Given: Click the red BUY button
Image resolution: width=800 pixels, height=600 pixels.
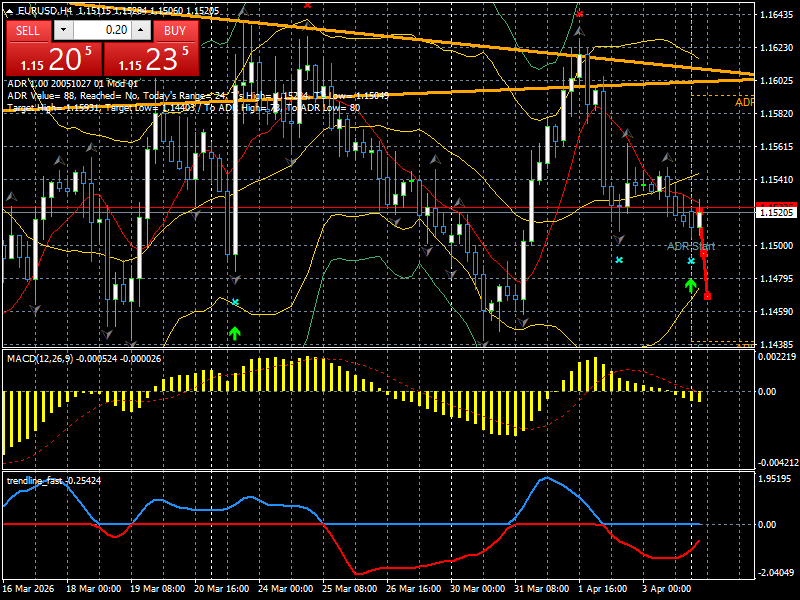Looking at the screenshot, I should pos(175,31).
